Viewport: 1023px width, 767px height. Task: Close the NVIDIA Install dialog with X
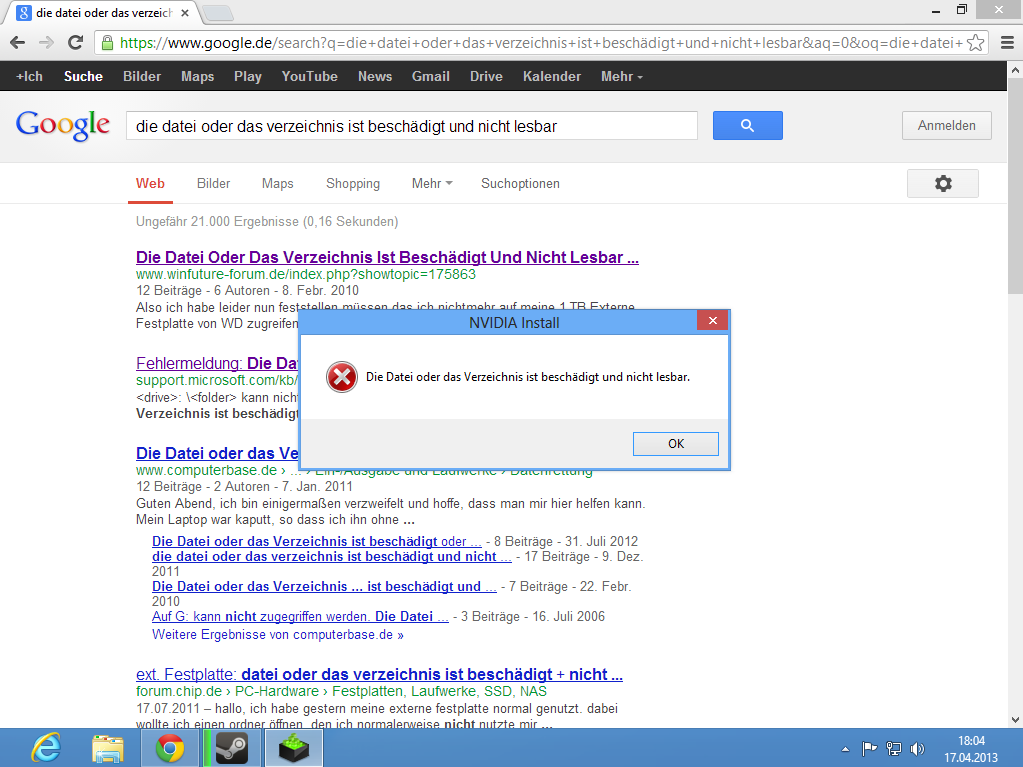[712, 320]
